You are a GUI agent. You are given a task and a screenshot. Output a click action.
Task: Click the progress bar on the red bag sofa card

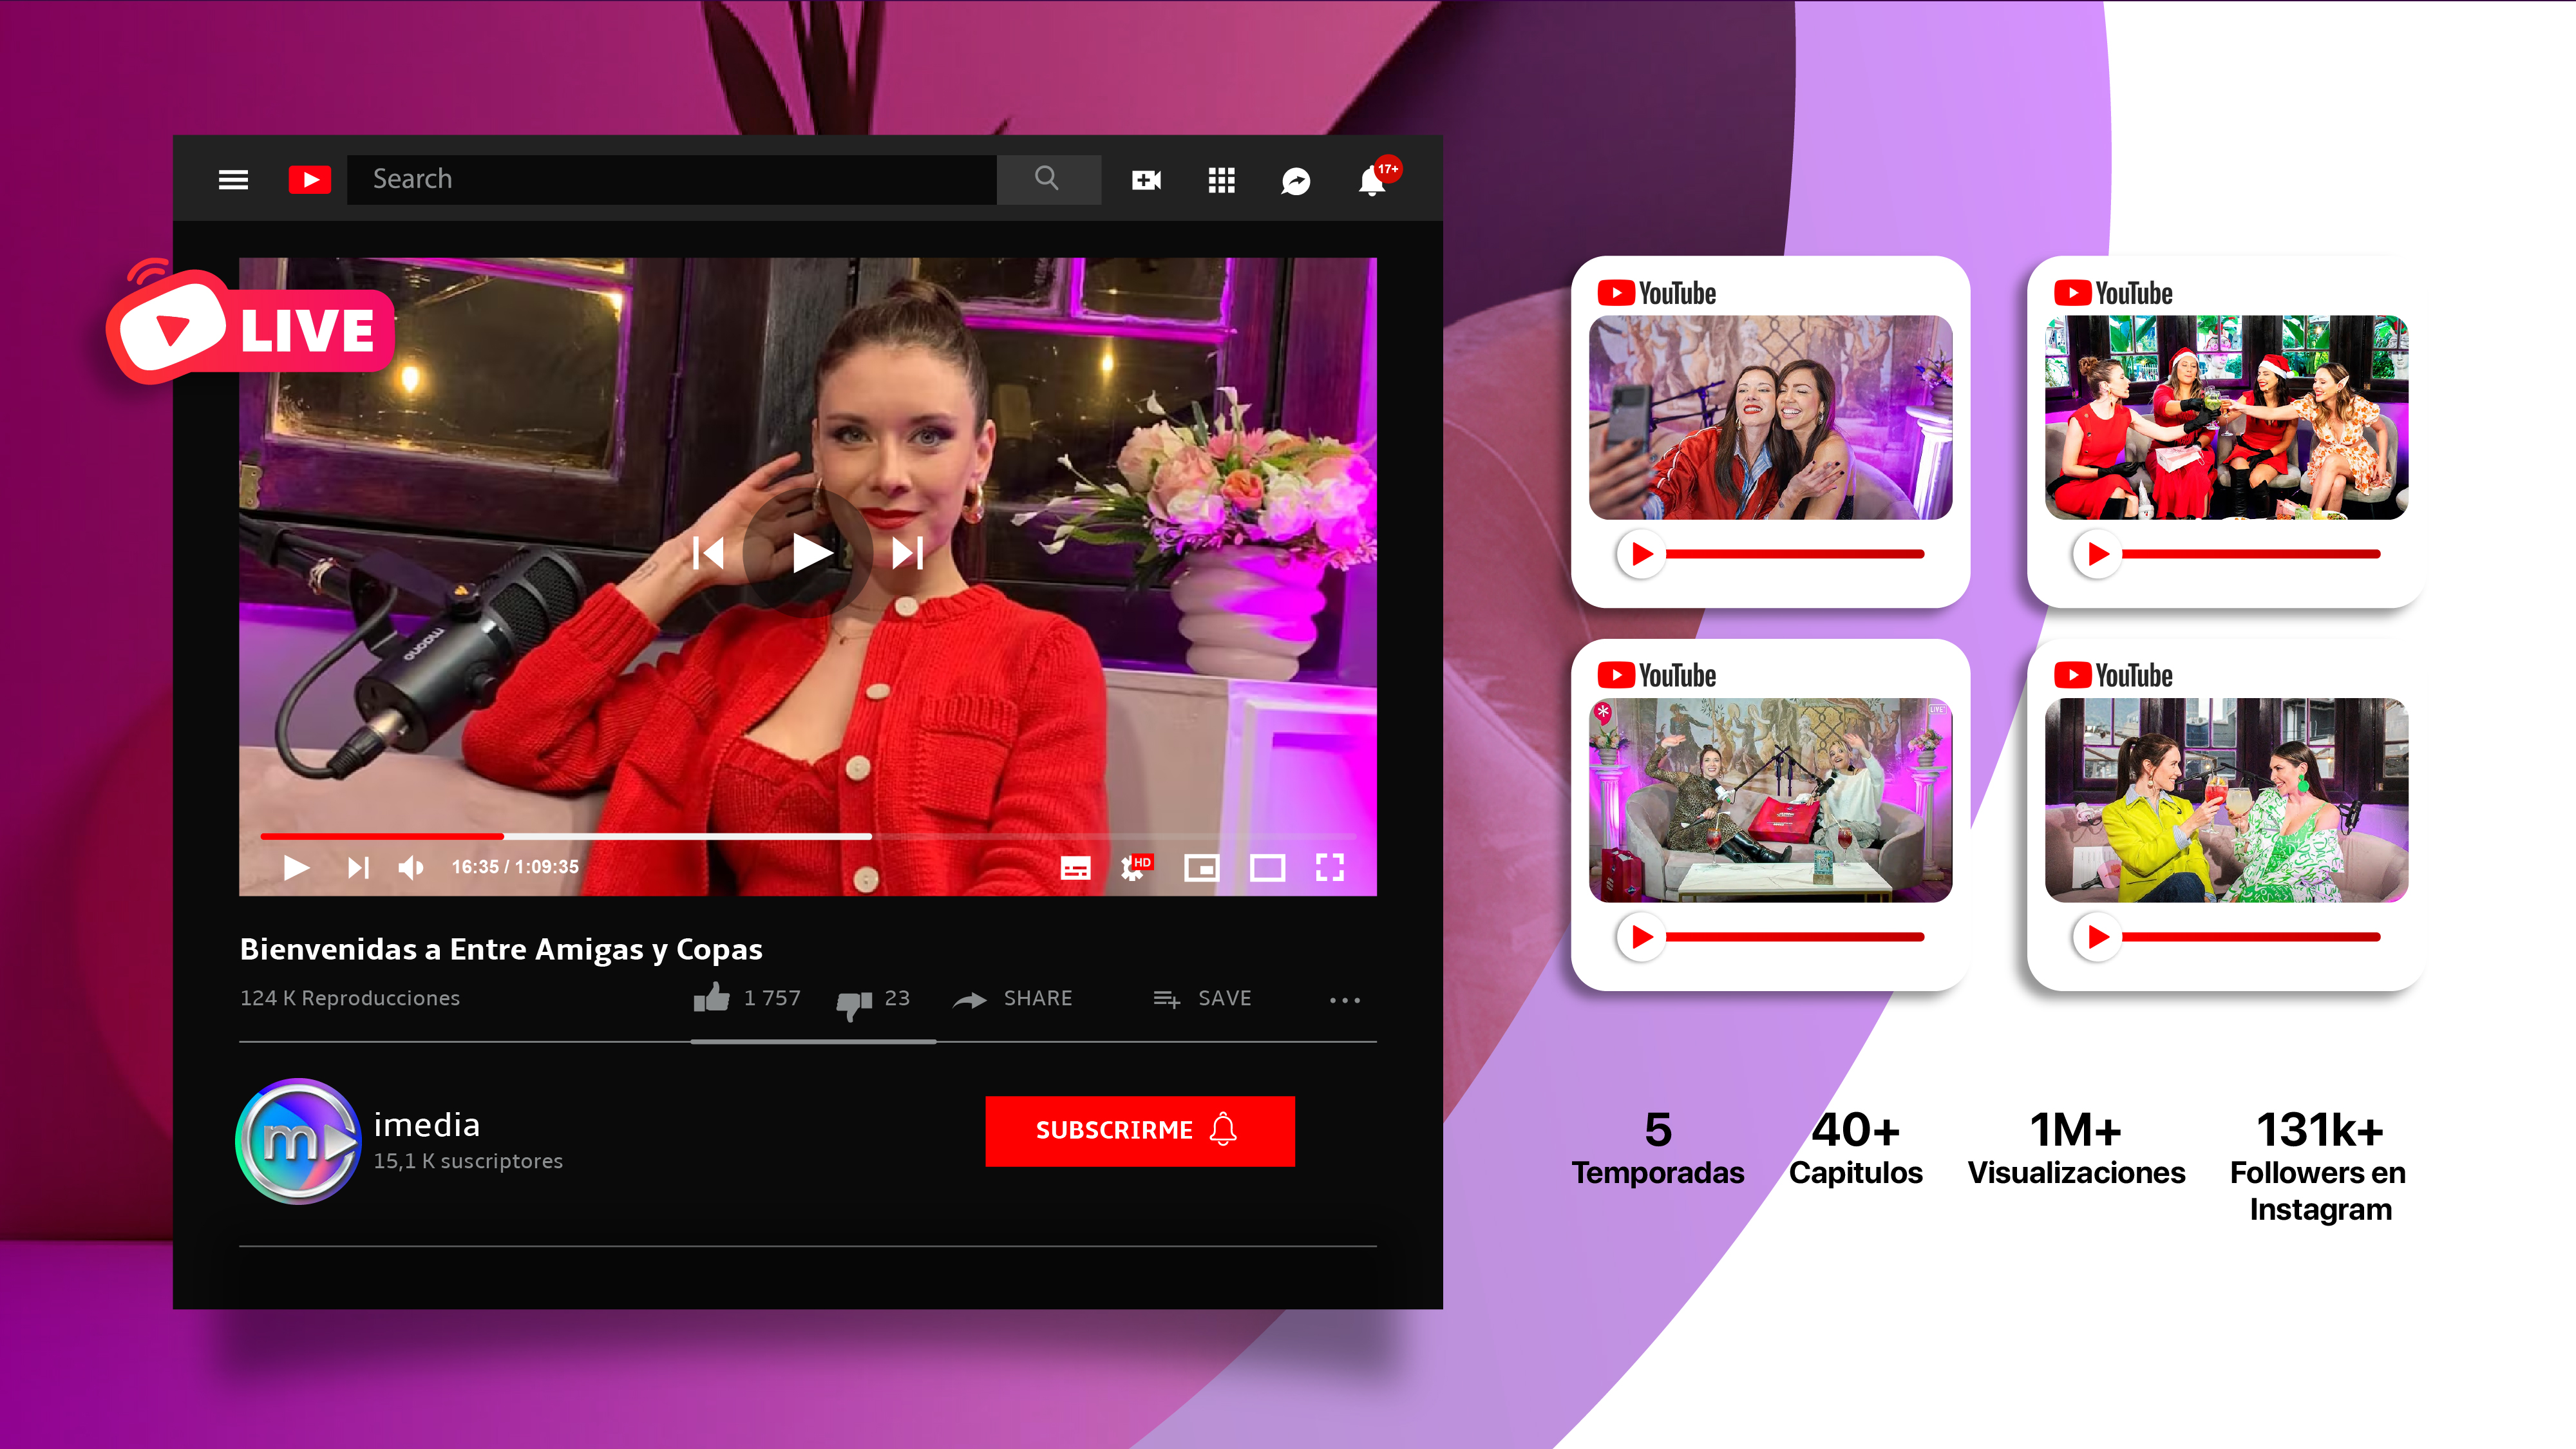tap(1795, 937)
